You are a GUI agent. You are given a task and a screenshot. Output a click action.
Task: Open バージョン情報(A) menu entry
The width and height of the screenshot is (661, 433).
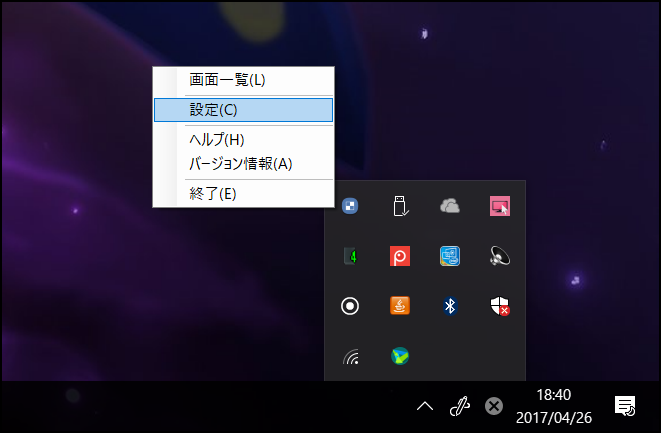(243, 163)
